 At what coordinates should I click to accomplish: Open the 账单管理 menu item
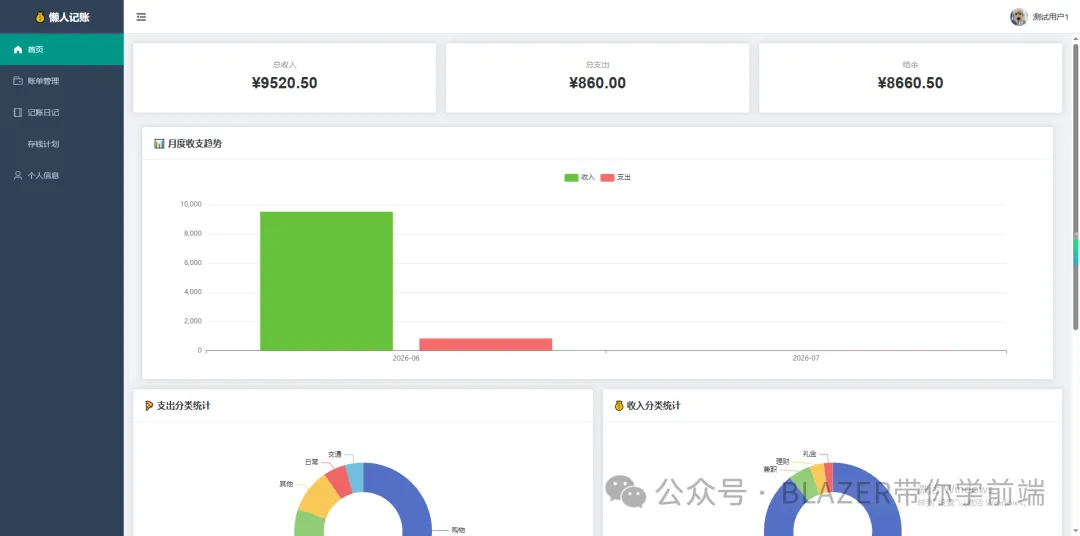[62, 81]
